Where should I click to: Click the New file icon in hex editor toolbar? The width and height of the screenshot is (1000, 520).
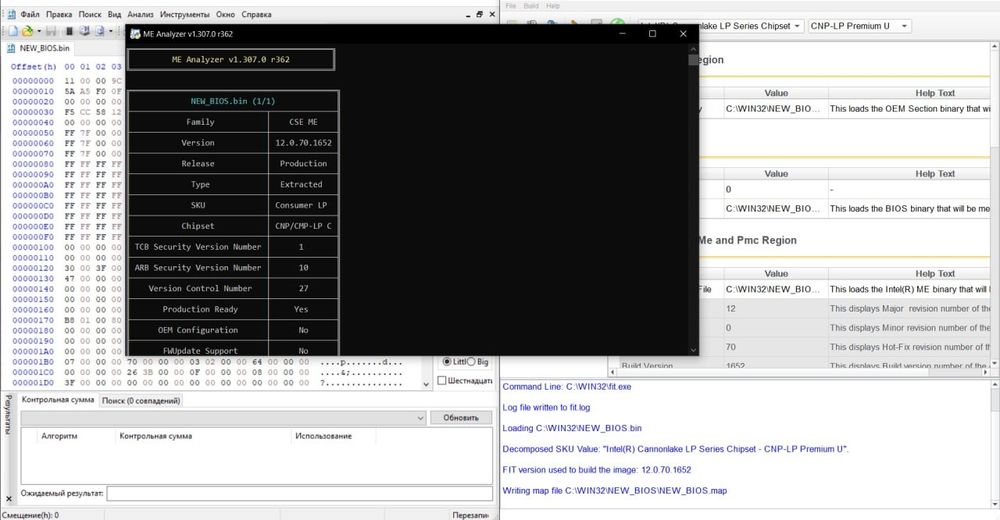tap(13, 31)
